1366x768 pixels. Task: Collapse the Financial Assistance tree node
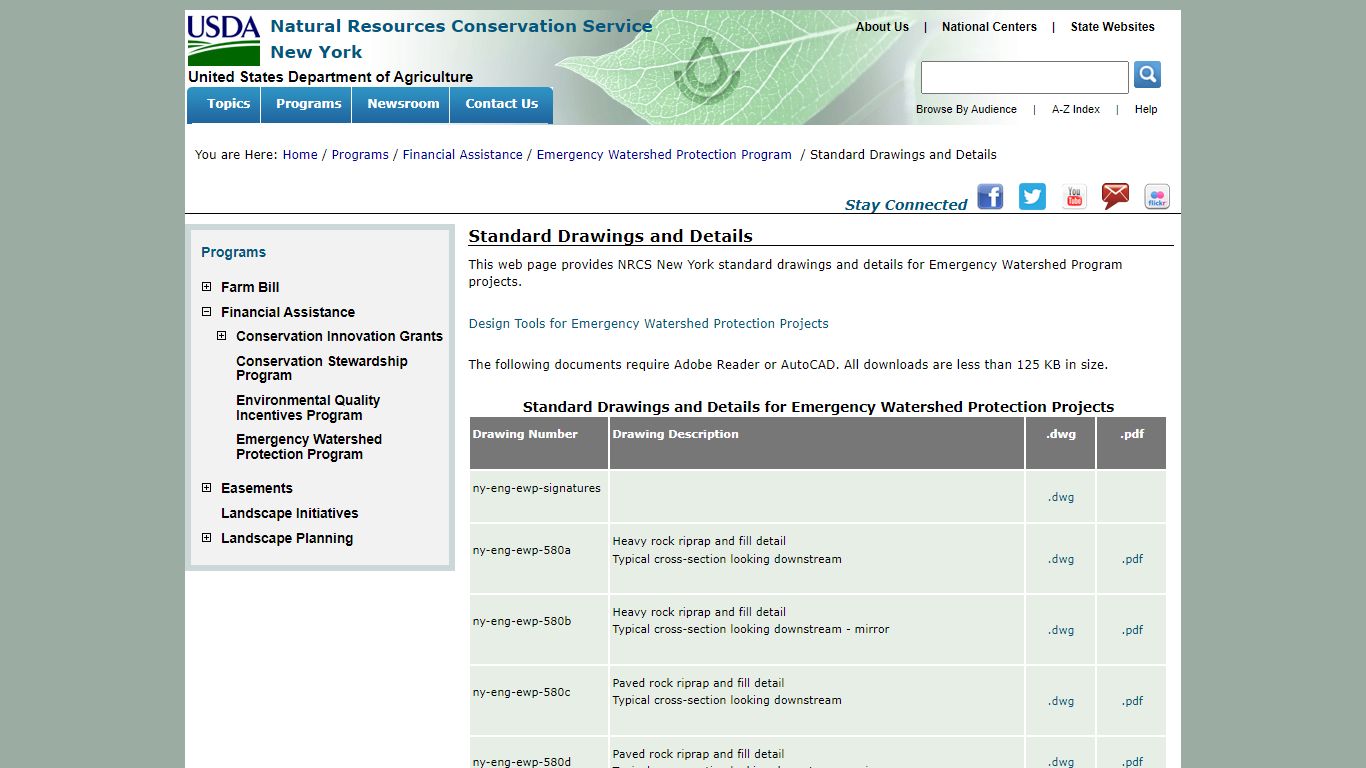(207, 312)
